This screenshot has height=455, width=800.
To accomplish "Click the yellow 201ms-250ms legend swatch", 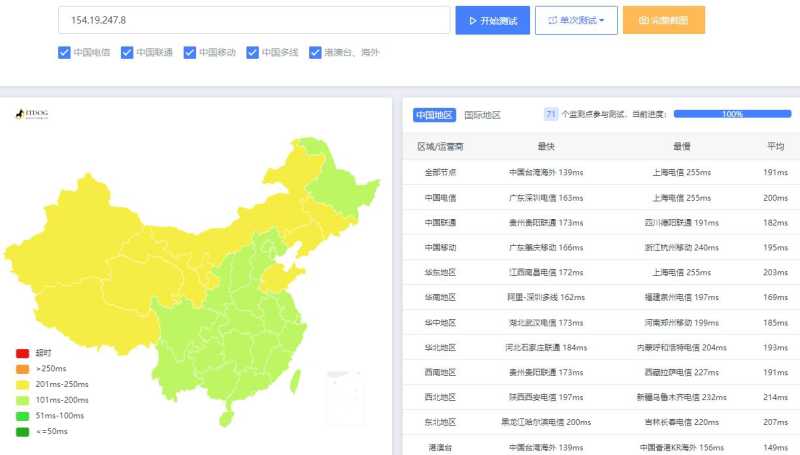I will [x=22, y=385].
